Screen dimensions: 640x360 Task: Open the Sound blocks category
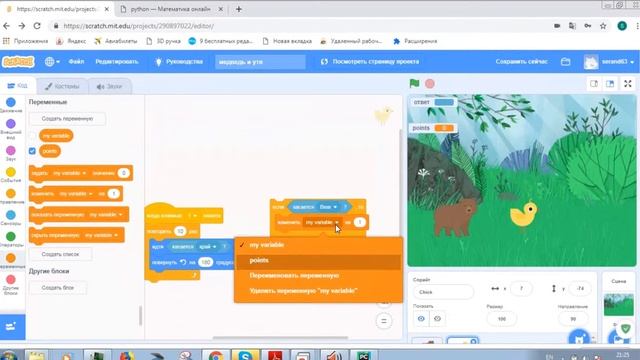11,153
